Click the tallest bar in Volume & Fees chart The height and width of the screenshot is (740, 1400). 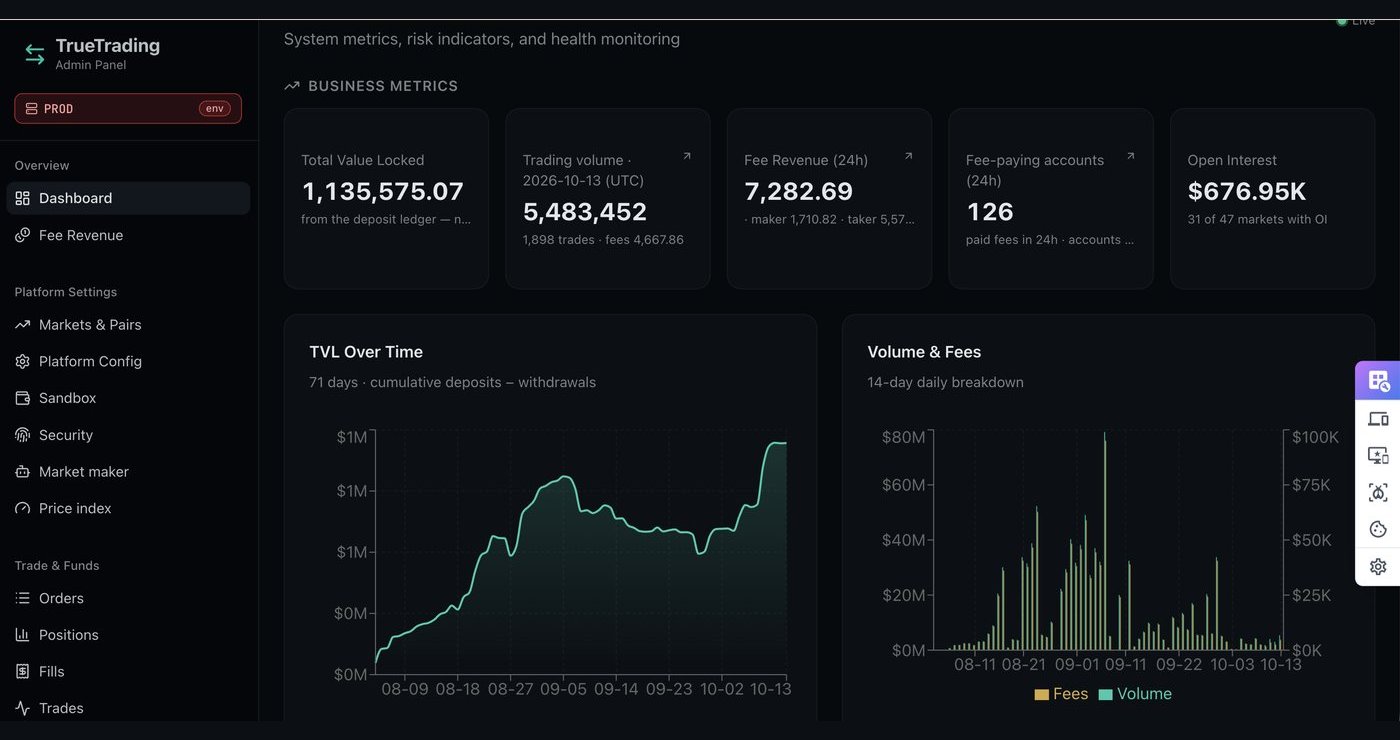click(1105, 541)
